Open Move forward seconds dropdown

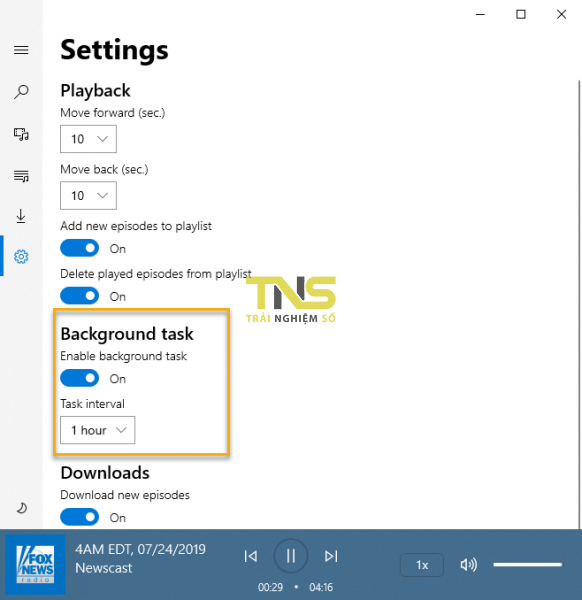pos(88,139)
